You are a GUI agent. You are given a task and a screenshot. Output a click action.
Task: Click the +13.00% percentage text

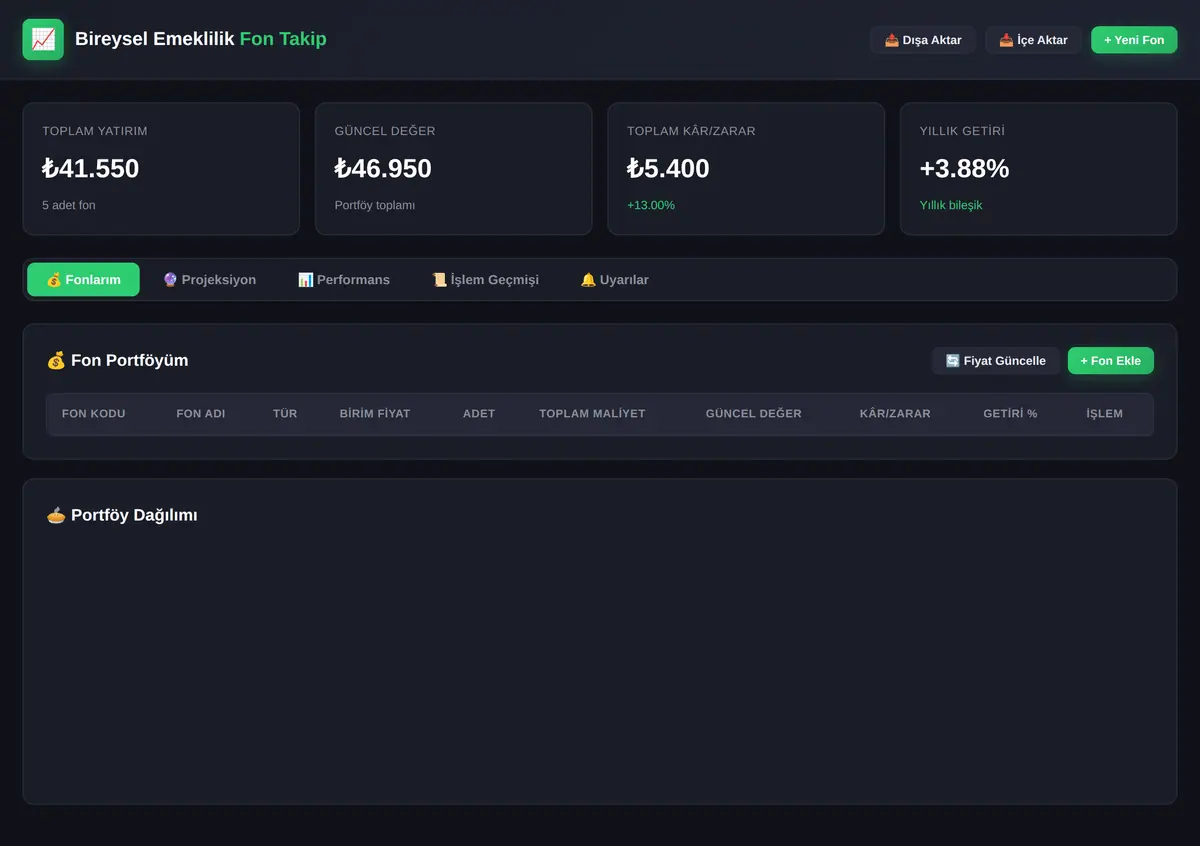point(651,205)
